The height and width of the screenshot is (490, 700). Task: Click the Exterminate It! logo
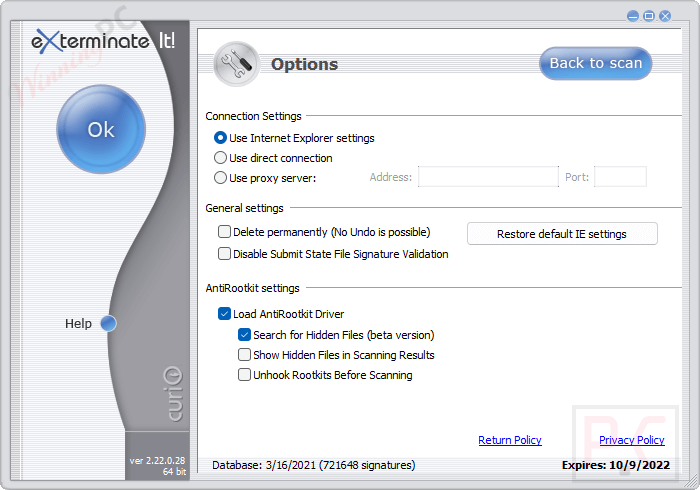tap(103, 42)
